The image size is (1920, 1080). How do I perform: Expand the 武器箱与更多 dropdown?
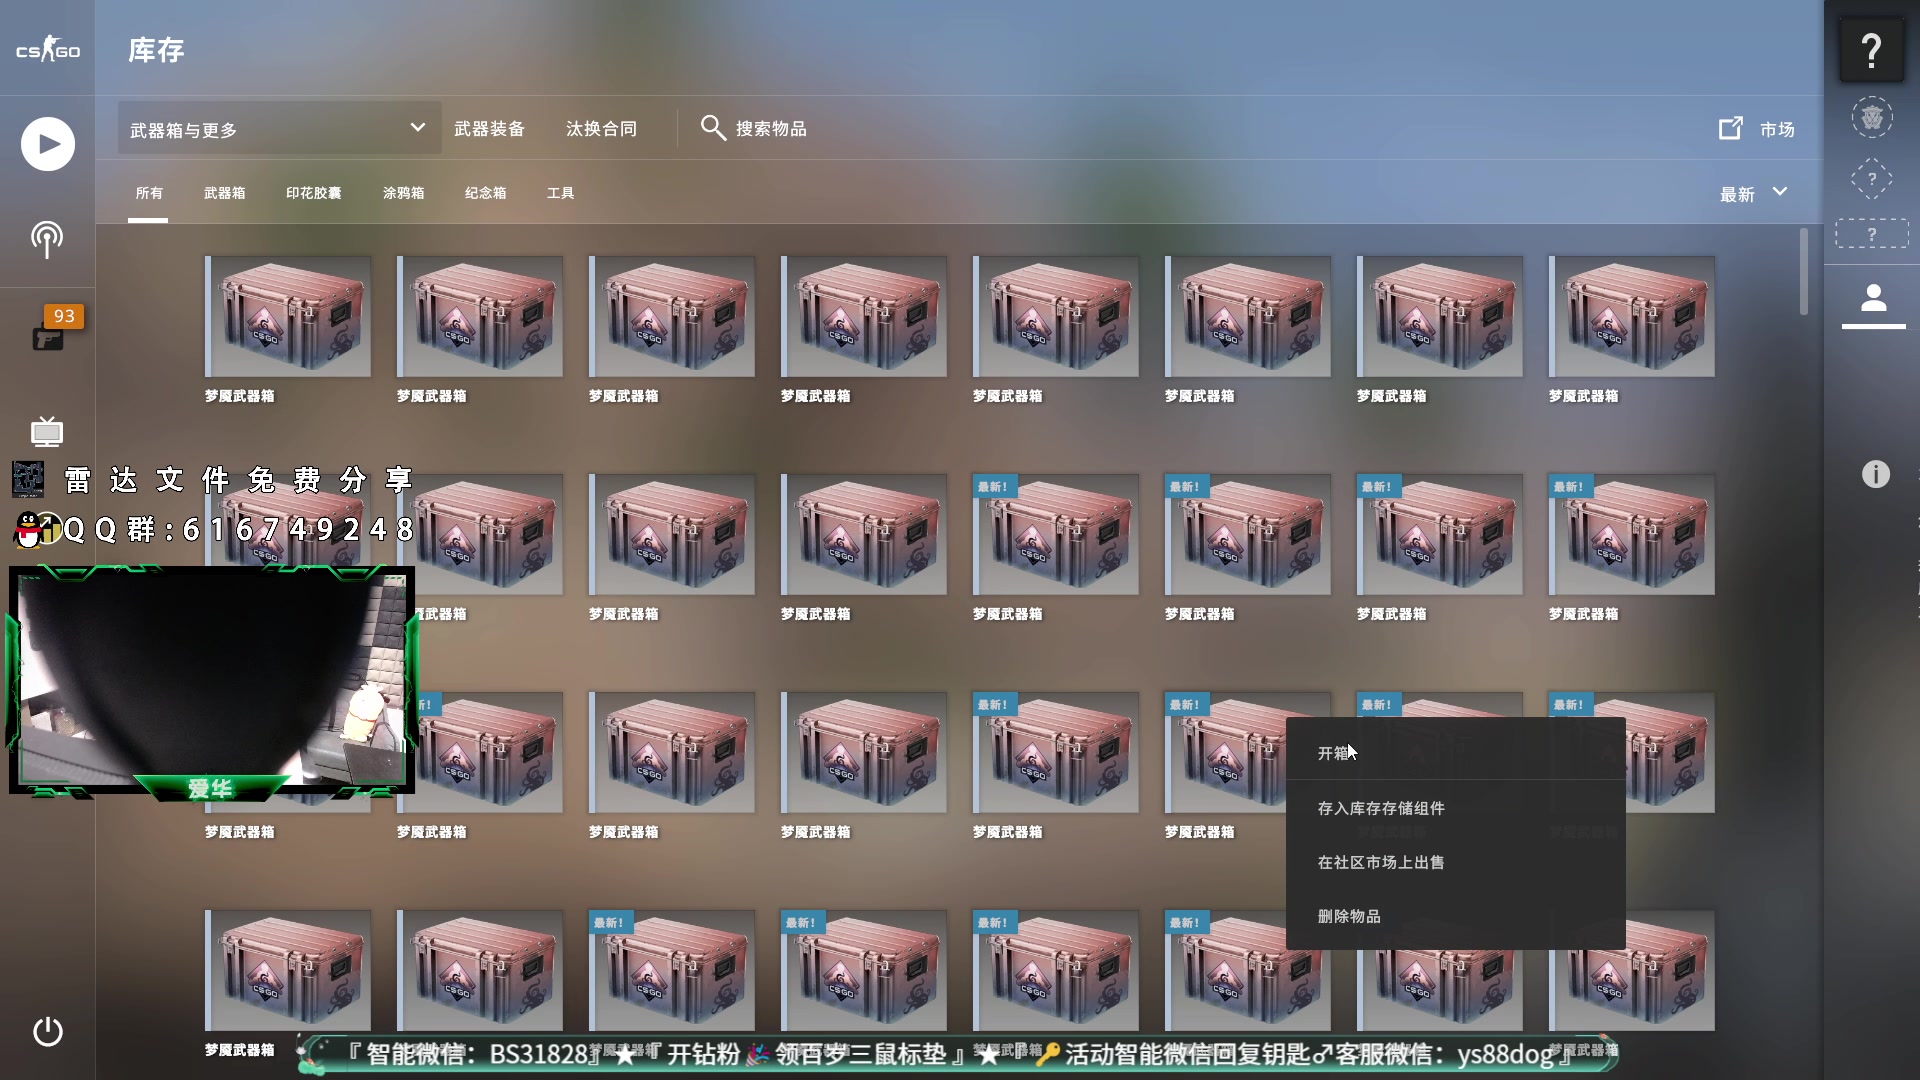(279, 128)
